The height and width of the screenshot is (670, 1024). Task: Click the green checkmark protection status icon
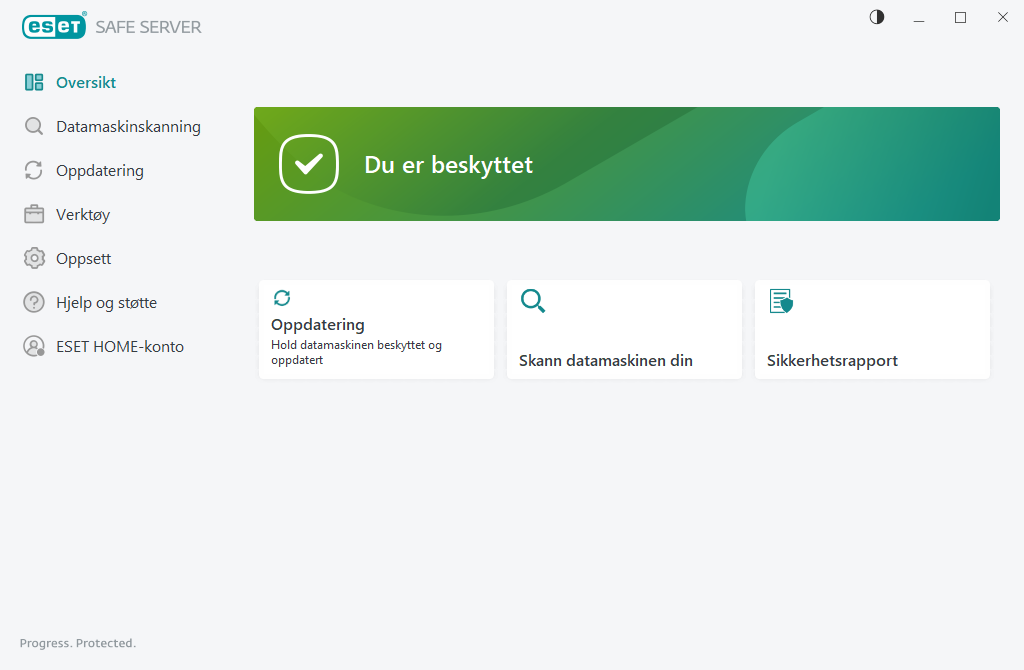pyautogui.click(x=309, y=164)
